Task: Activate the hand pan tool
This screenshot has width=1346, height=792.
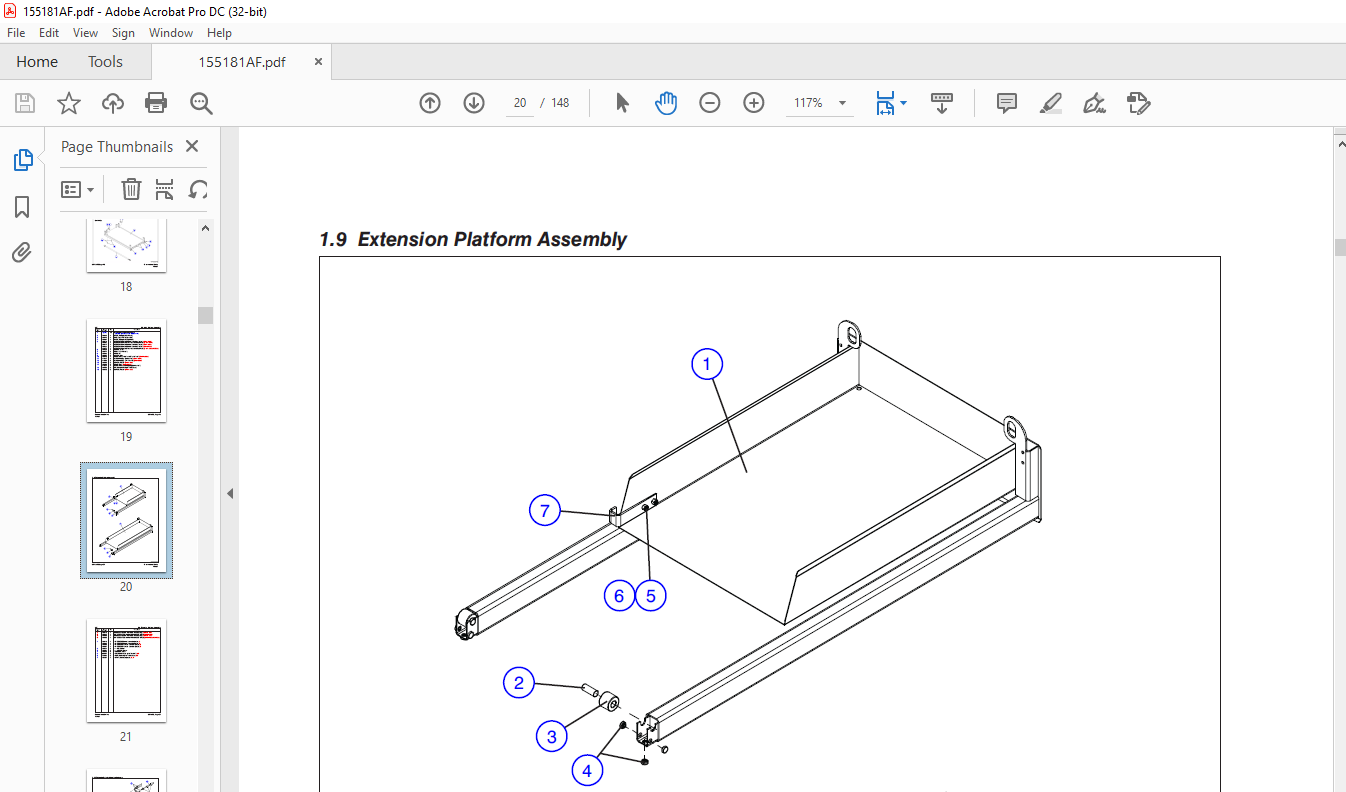Action: 666,103
